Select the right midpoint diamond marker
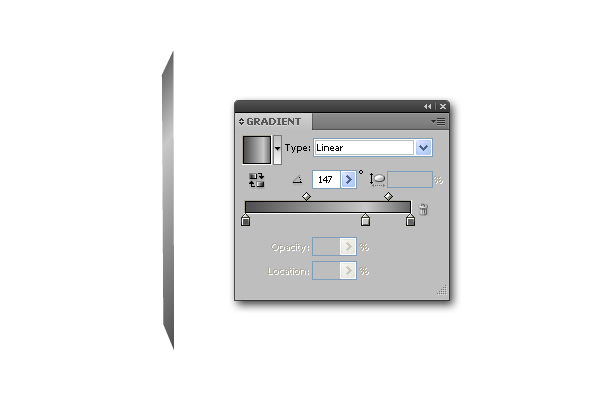This screenshot has width=600, height=400. tap(388, 196)
